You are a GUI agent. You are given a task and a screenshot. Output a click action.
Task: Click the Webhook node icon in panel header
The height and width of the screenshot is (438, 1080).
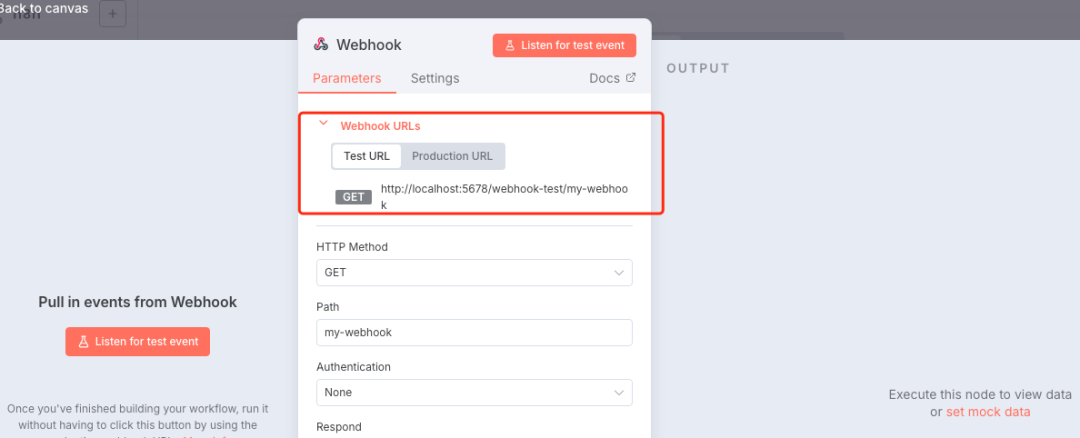[x=321, y=45]
